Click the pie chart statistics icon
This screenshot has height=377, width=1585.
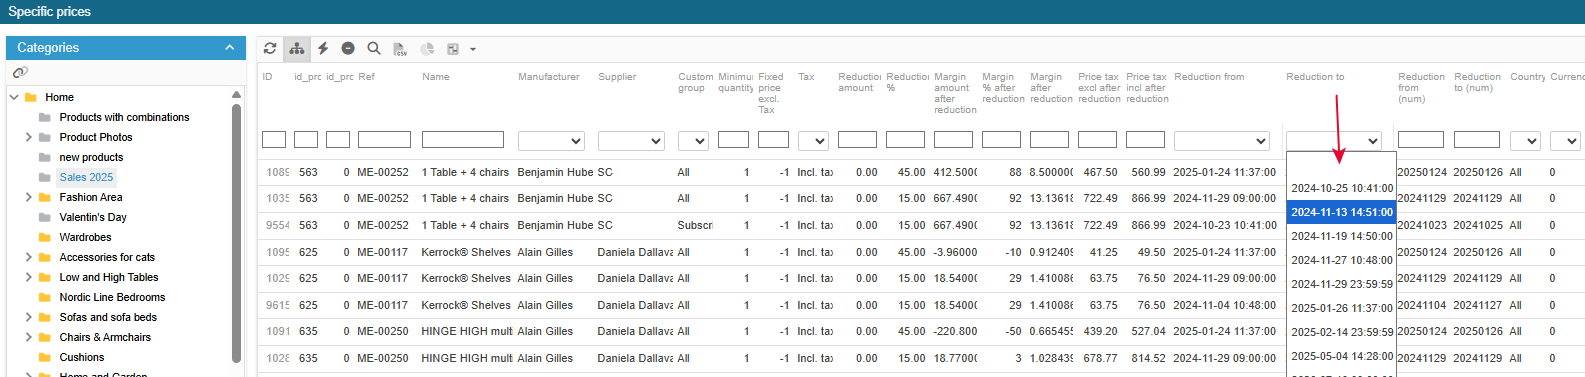(427, 48)
